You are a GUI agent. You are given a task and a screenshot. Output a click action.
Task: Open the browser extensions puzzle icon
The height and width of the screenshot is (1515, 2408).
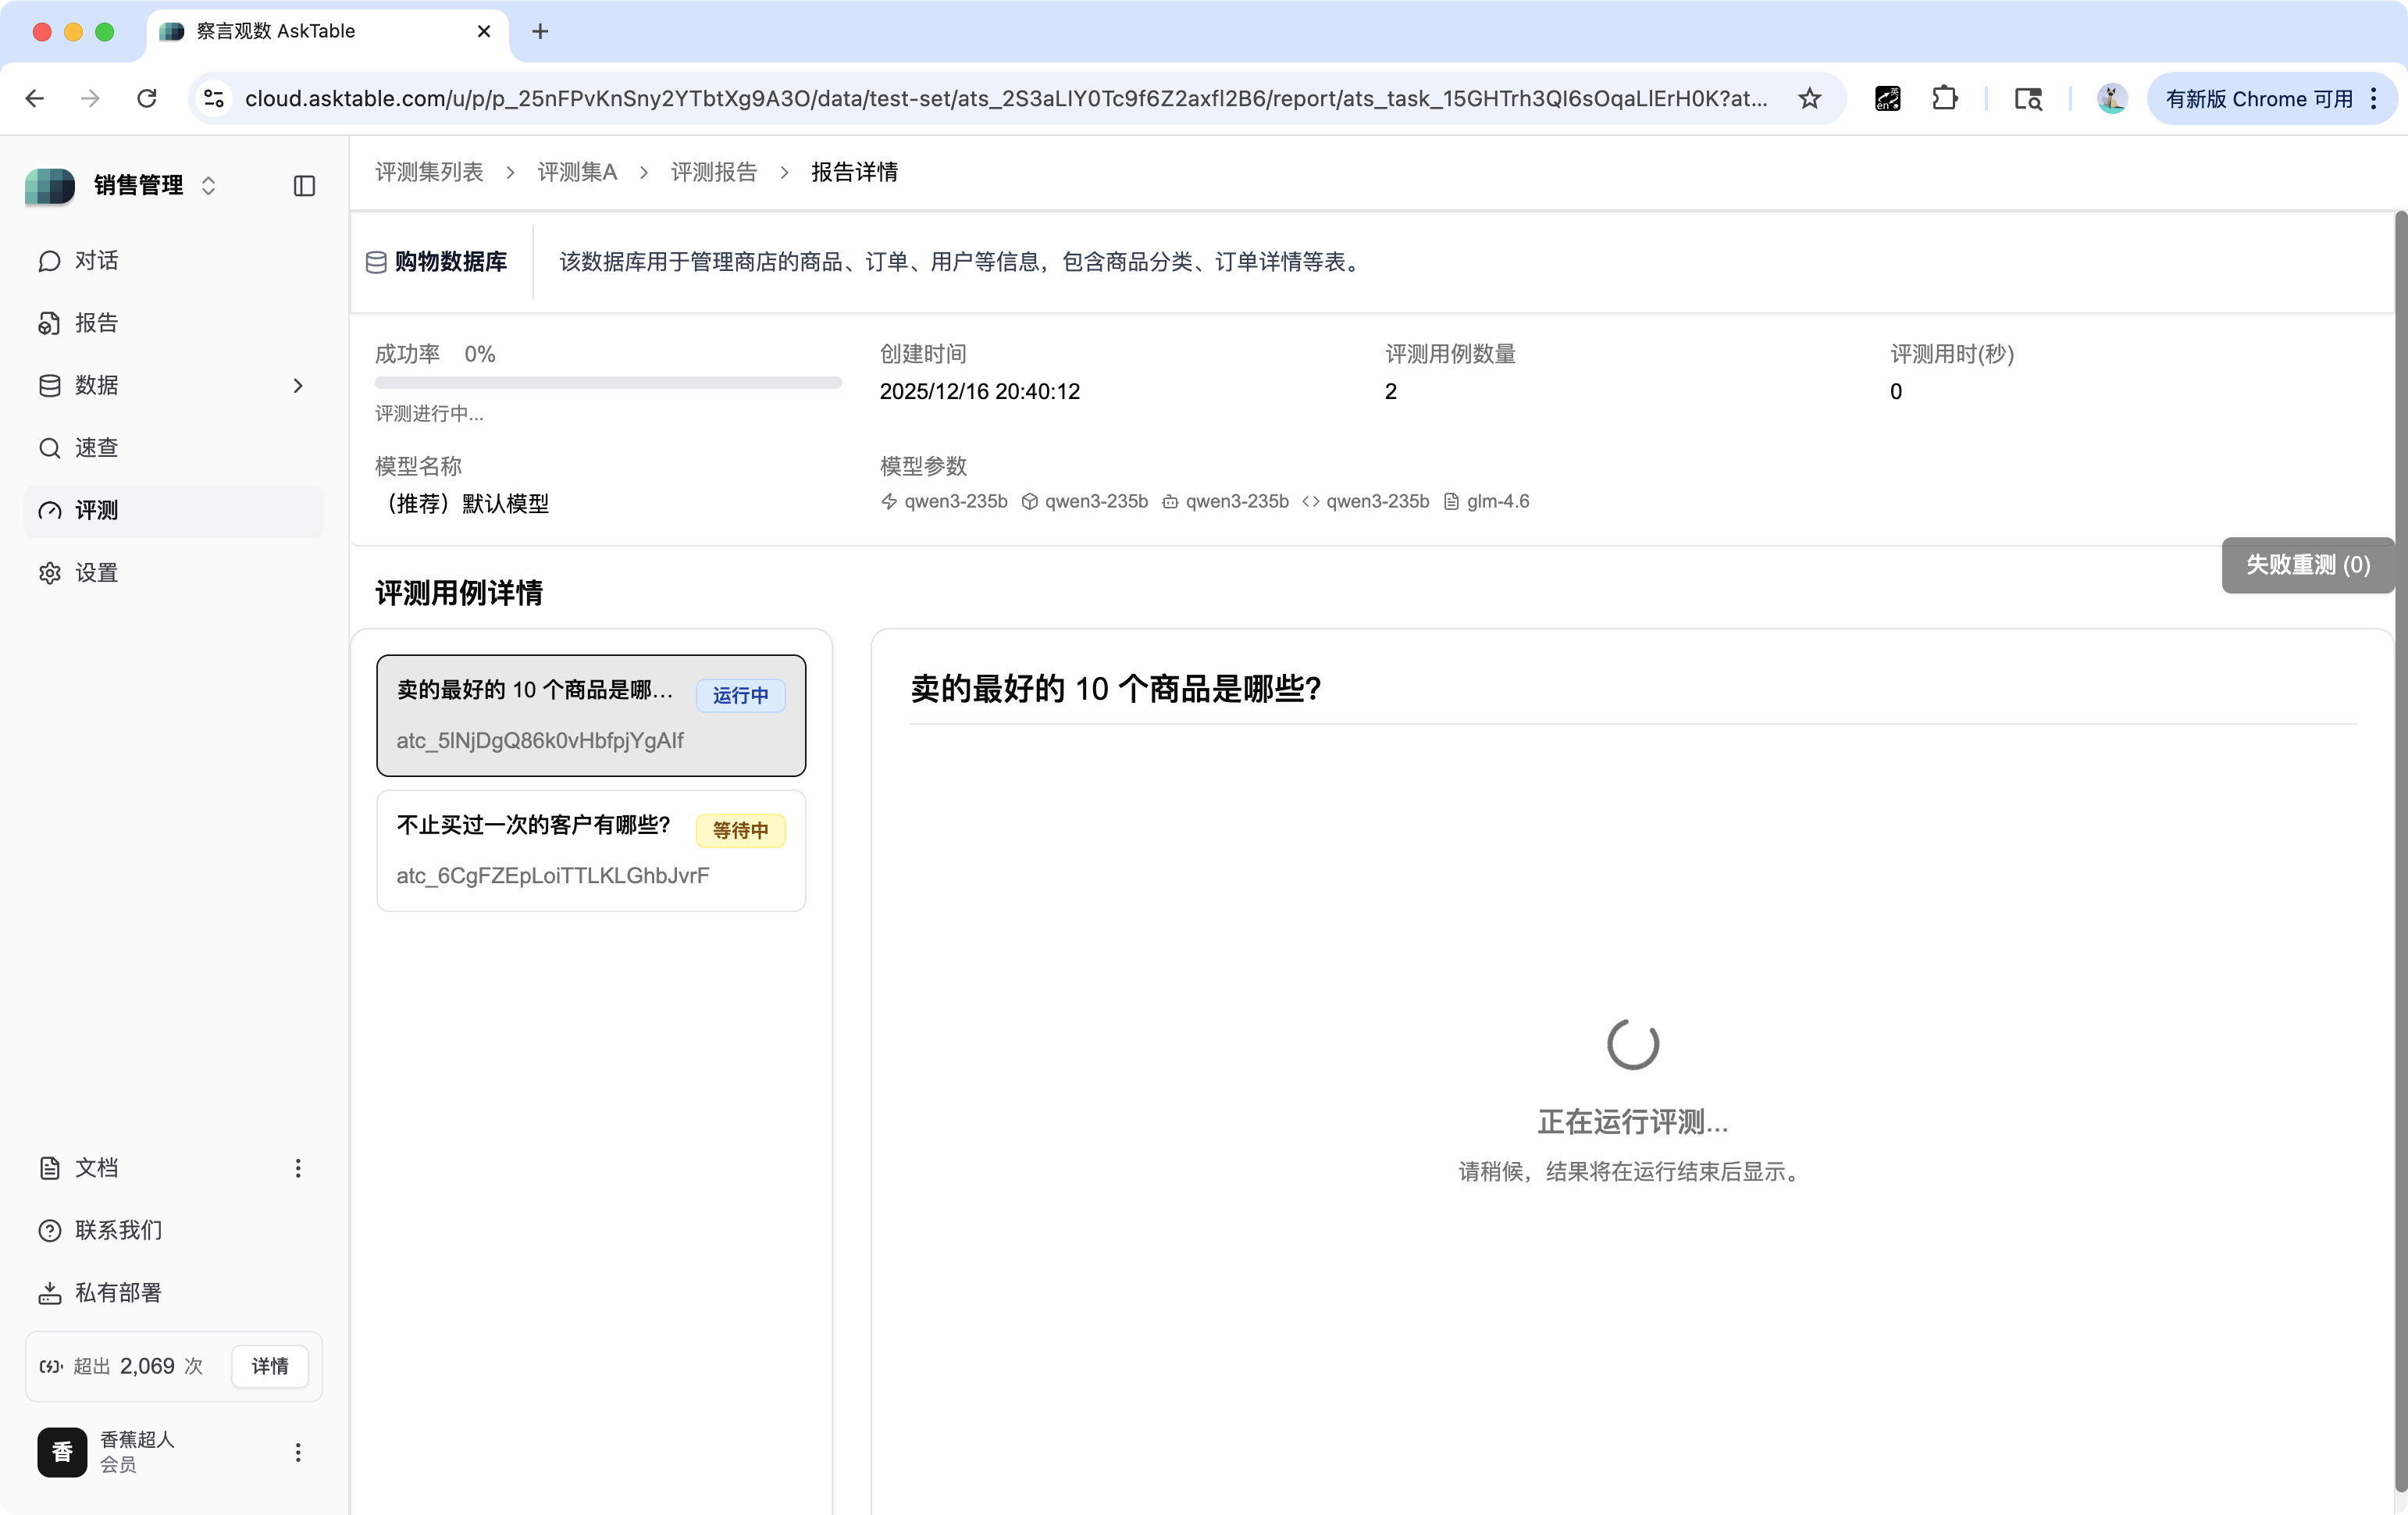[1945, 98]
